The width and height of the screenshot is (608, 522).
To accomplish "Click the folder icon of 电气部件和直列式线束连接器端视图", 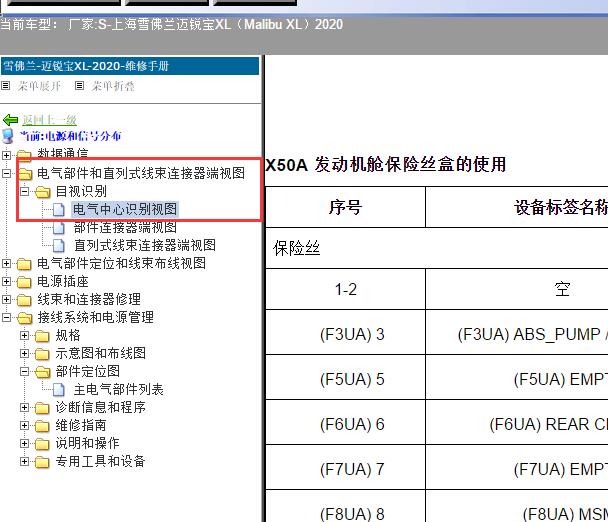I will pyautogui.click(x=24, y=173).
